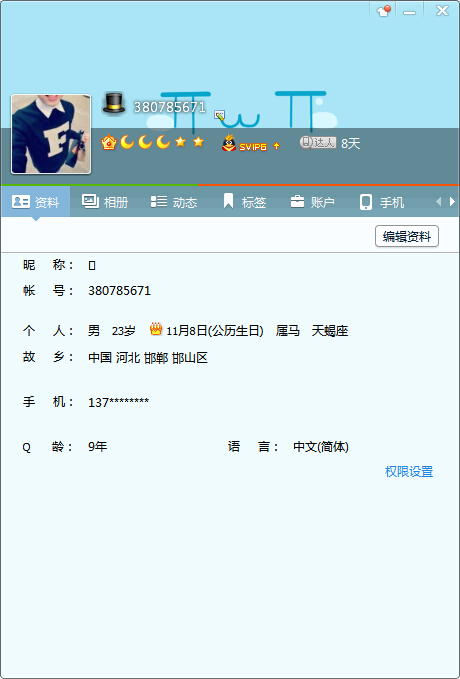Select the 标签 tab
This screenshot has width=460, height=679.
tap(244, 202)
